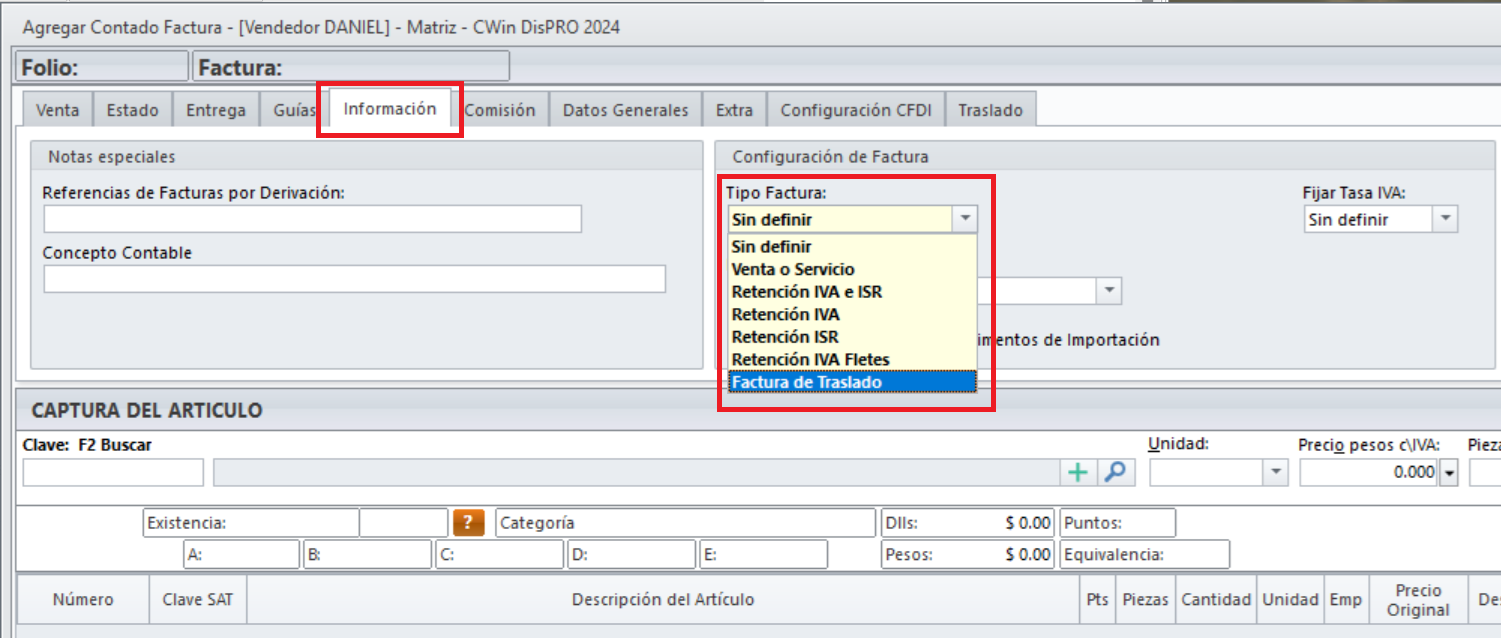The image size is (1501, 638).
Task: Switch to the Comisión tab
Action: tap(499, 110)
